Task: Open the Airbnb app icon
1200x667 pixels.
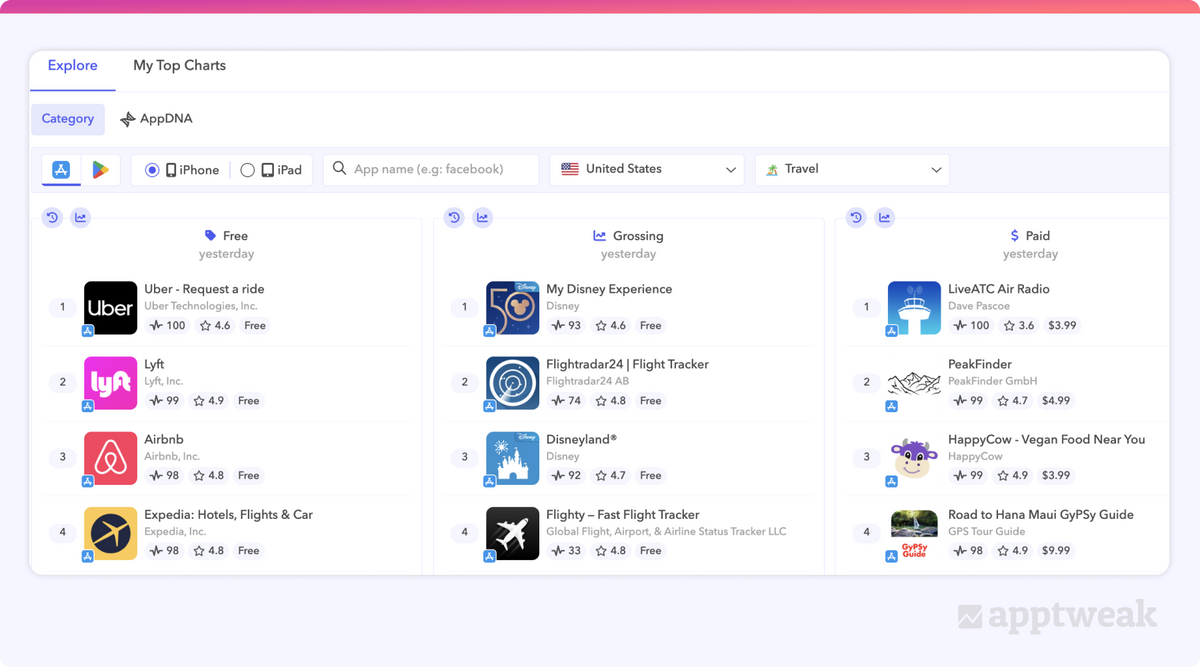Action: (110, 458)
